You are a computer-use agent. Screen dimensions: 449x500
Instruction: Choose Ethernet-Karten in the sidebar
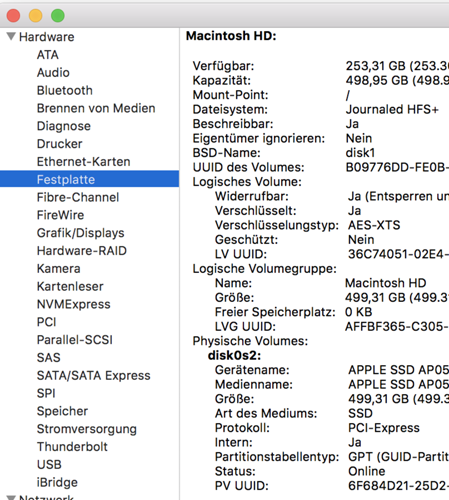pos(84,162)
